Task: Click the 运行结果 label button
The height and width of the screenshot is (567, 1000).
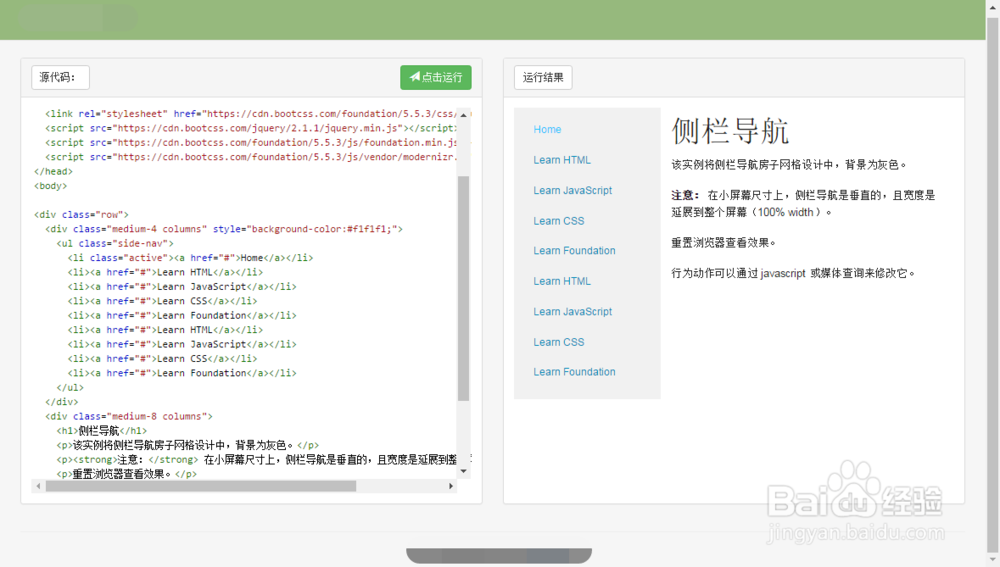Action: coord(543,77)
